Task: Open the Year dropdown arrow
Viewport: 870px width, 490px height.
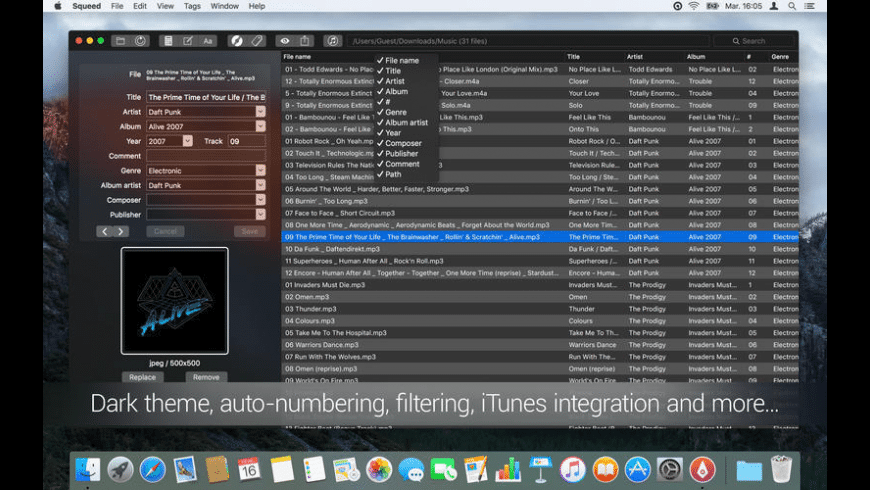Action: click(x=188, y=141)
